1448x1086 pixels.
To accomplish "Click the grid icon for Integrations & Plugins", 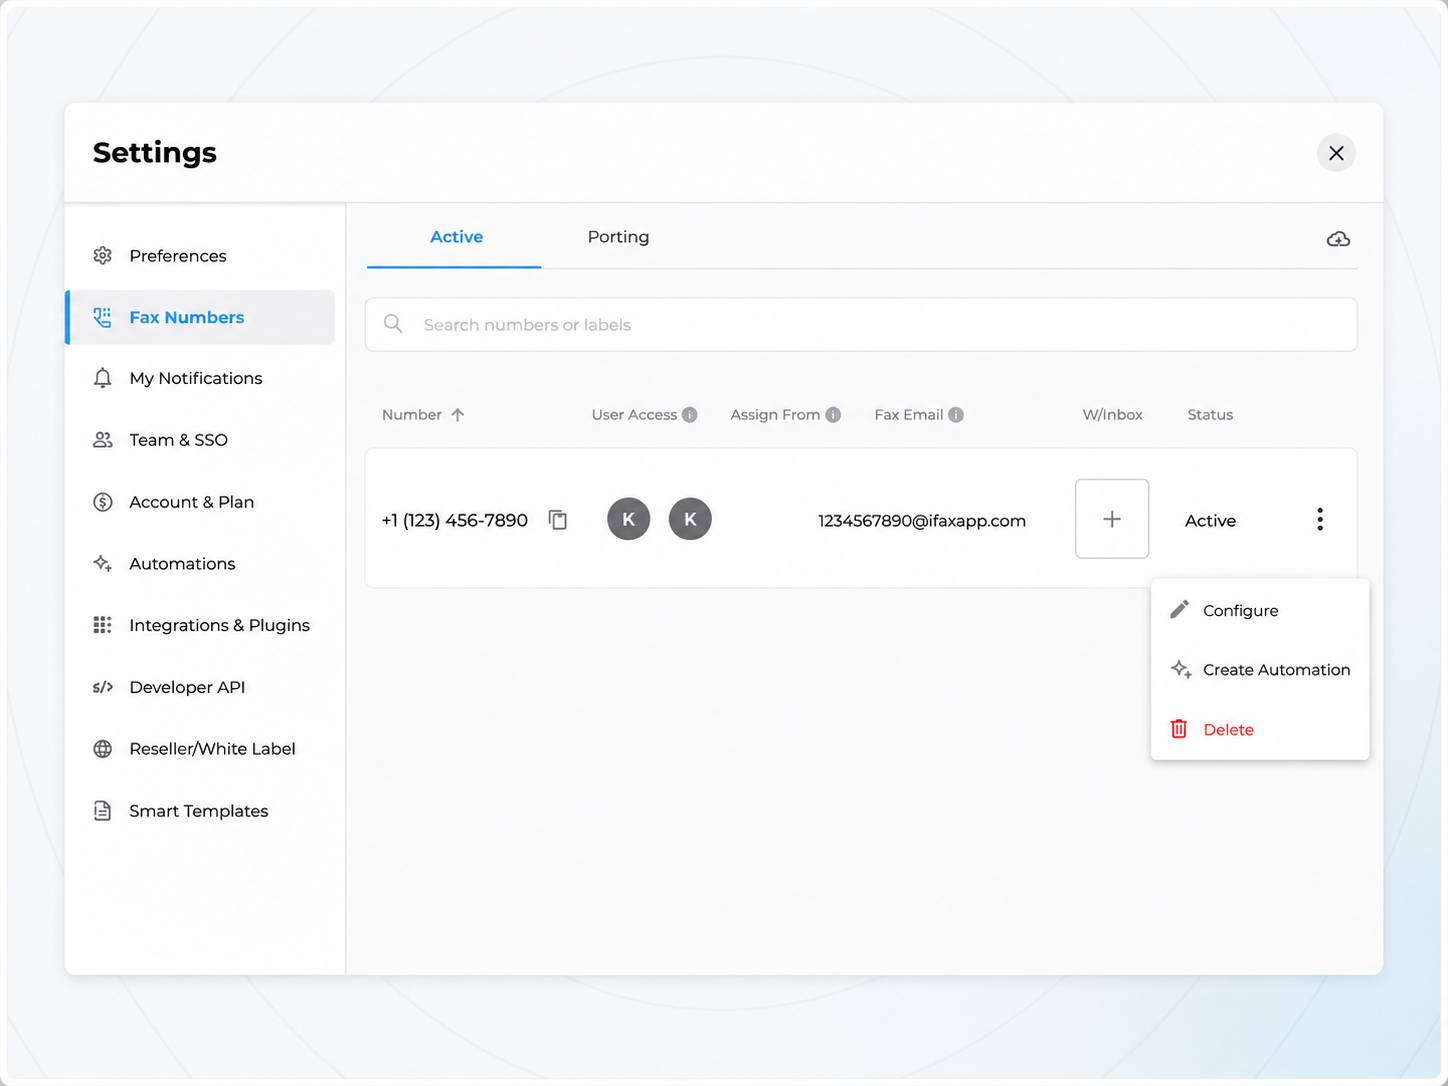I will click(102, 625).
